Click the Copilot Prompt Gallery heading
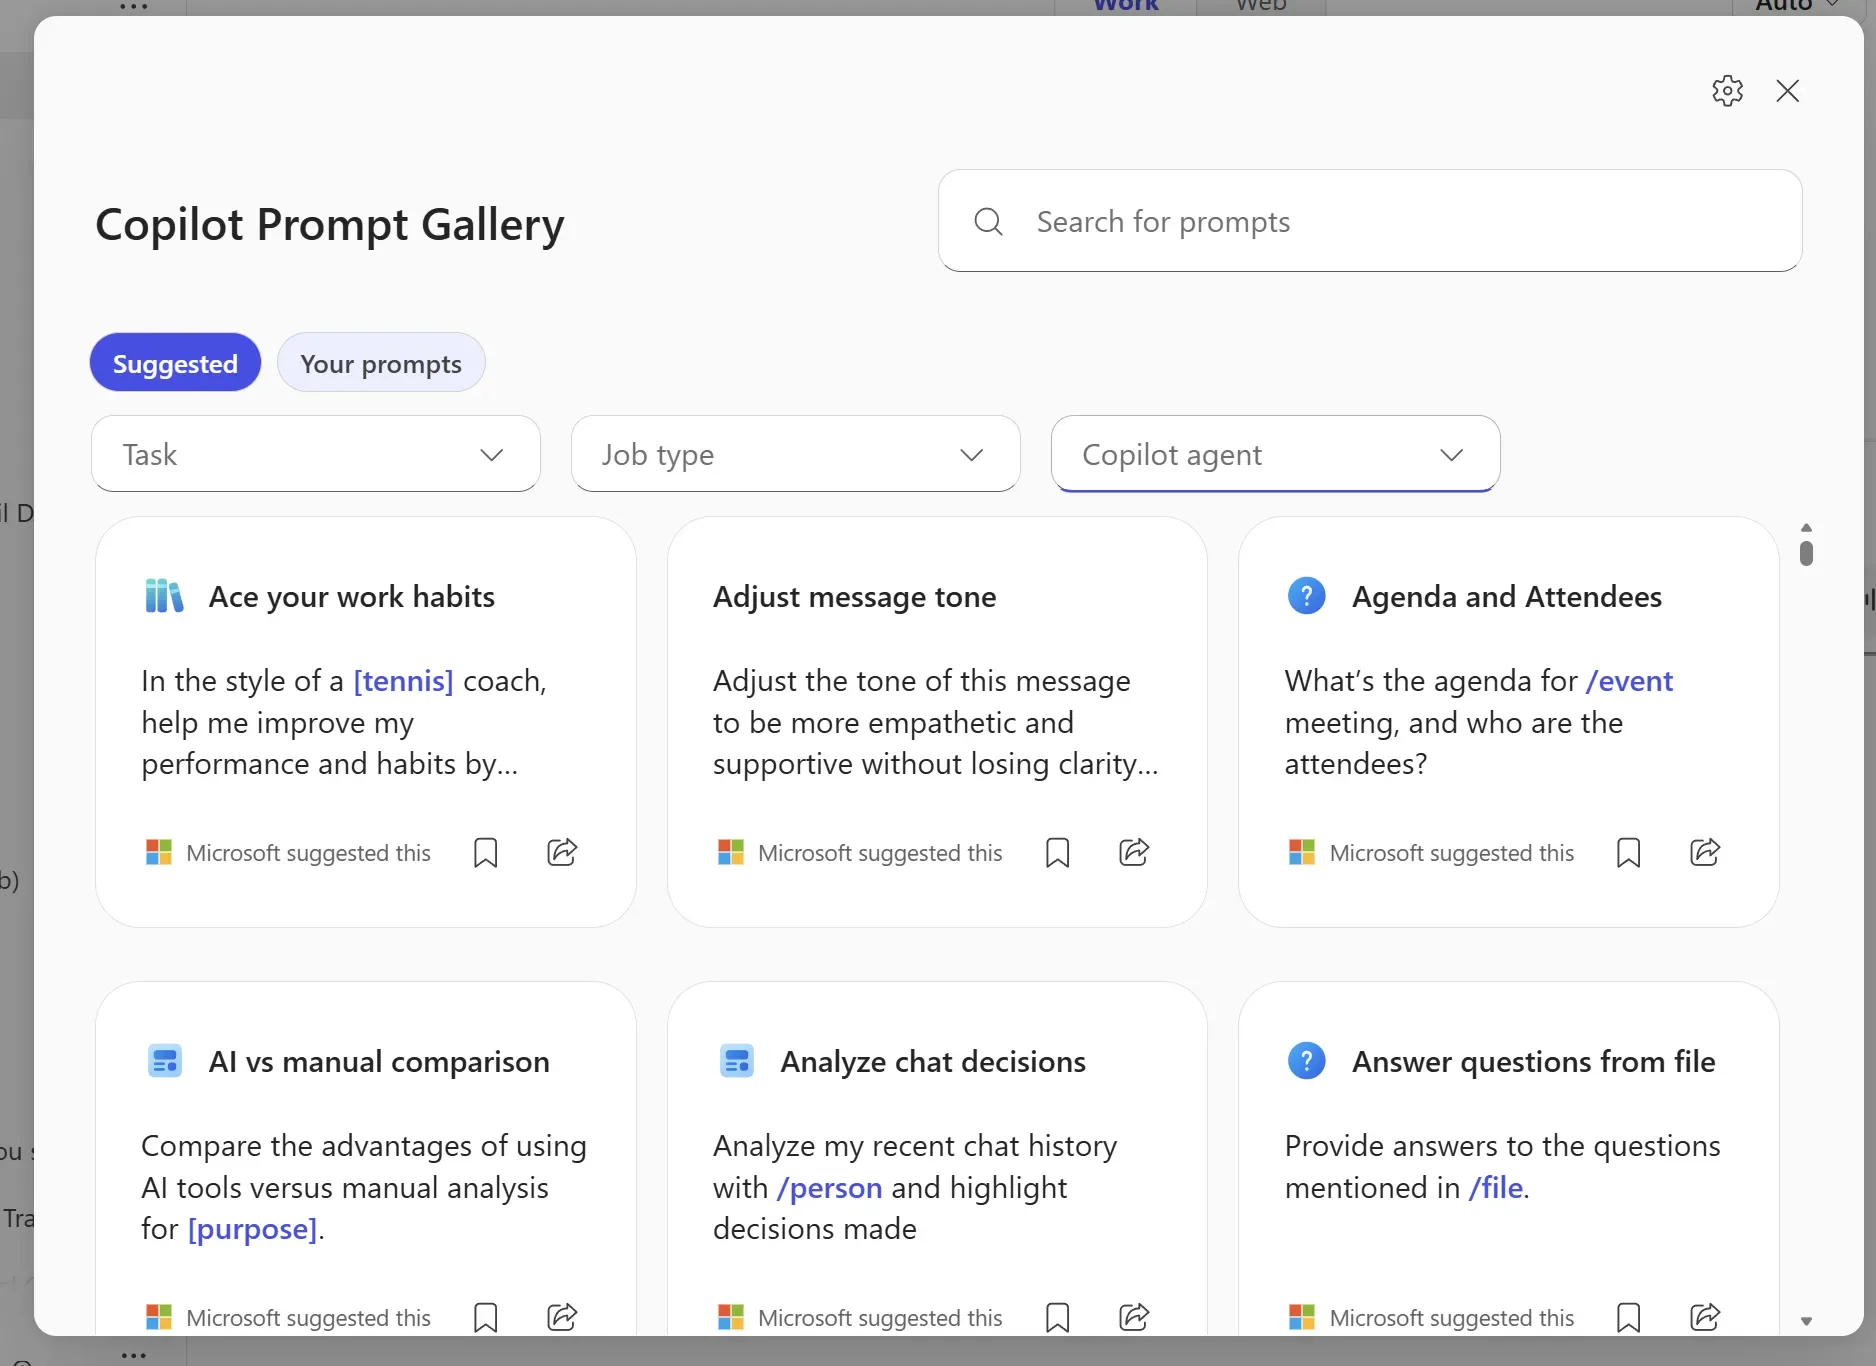The width and height of the screenshot is (1876, 1366). pyautogui.click(x=330, y=225)
